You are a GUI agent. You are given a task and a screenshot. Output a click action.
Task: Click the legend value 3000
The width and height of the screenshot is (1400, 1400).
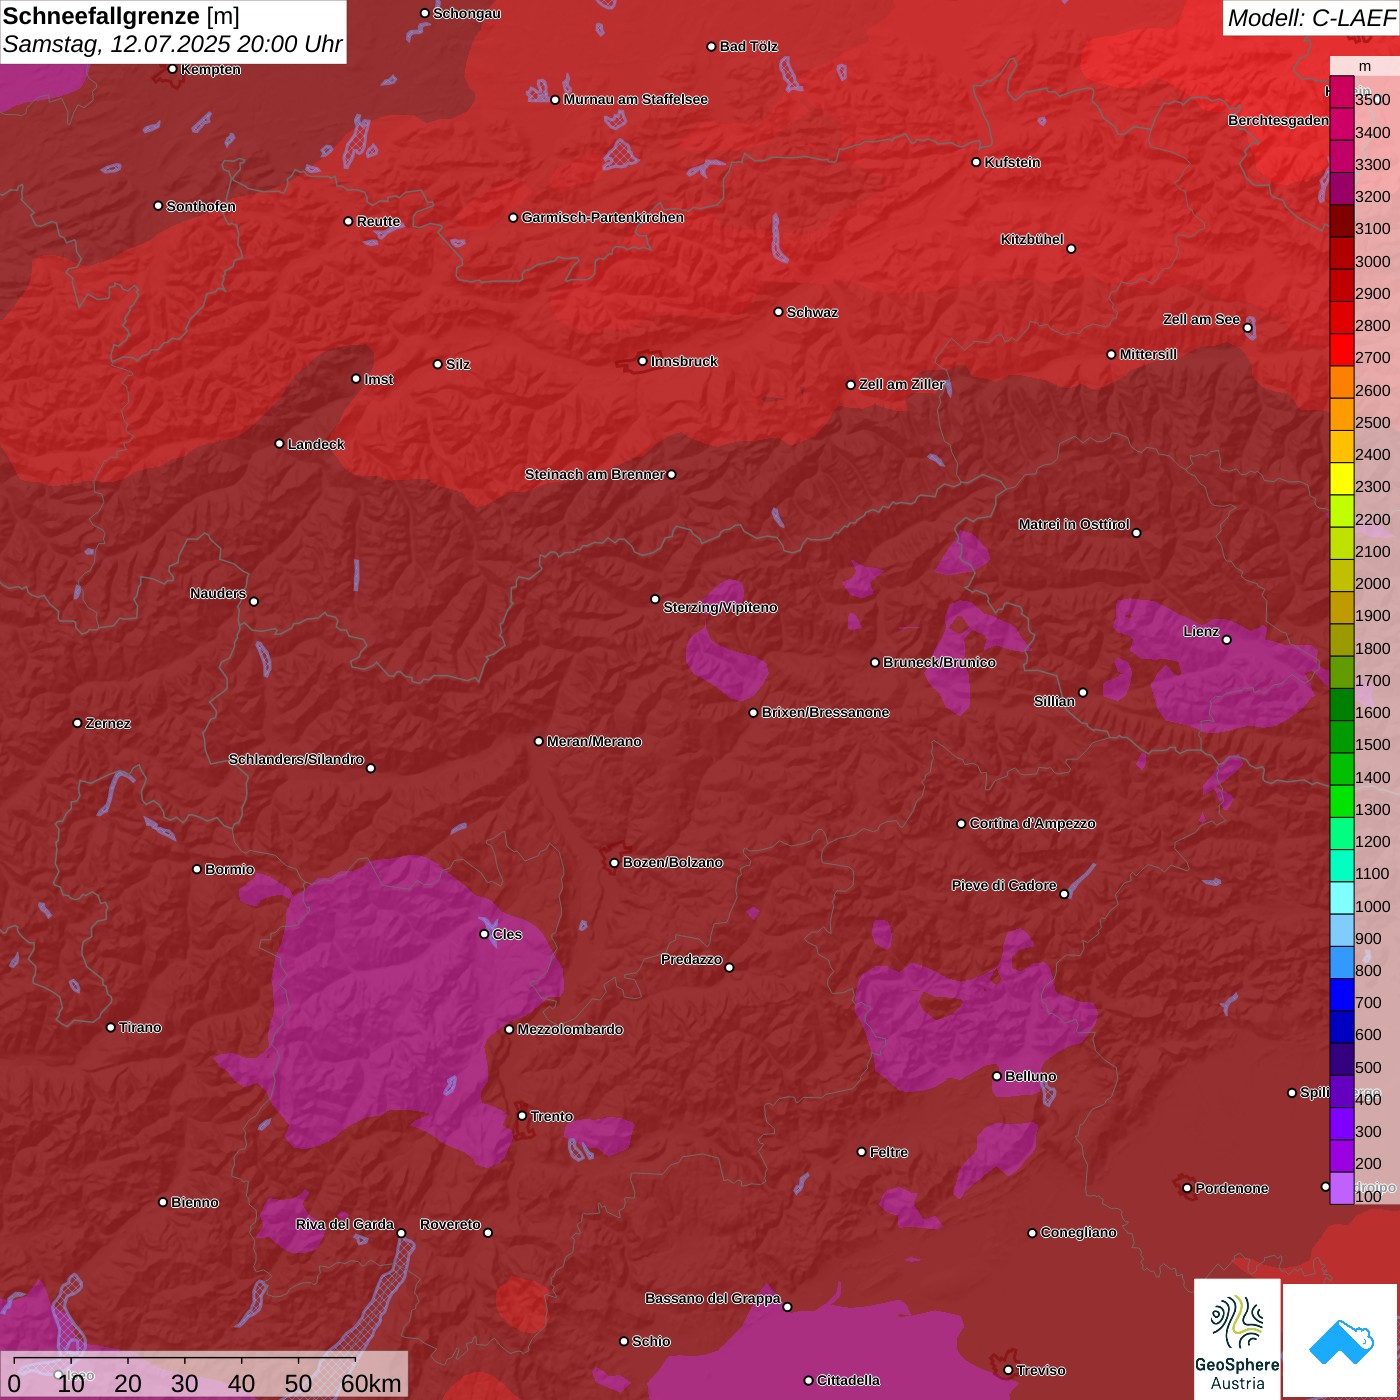pos(1372,261)
